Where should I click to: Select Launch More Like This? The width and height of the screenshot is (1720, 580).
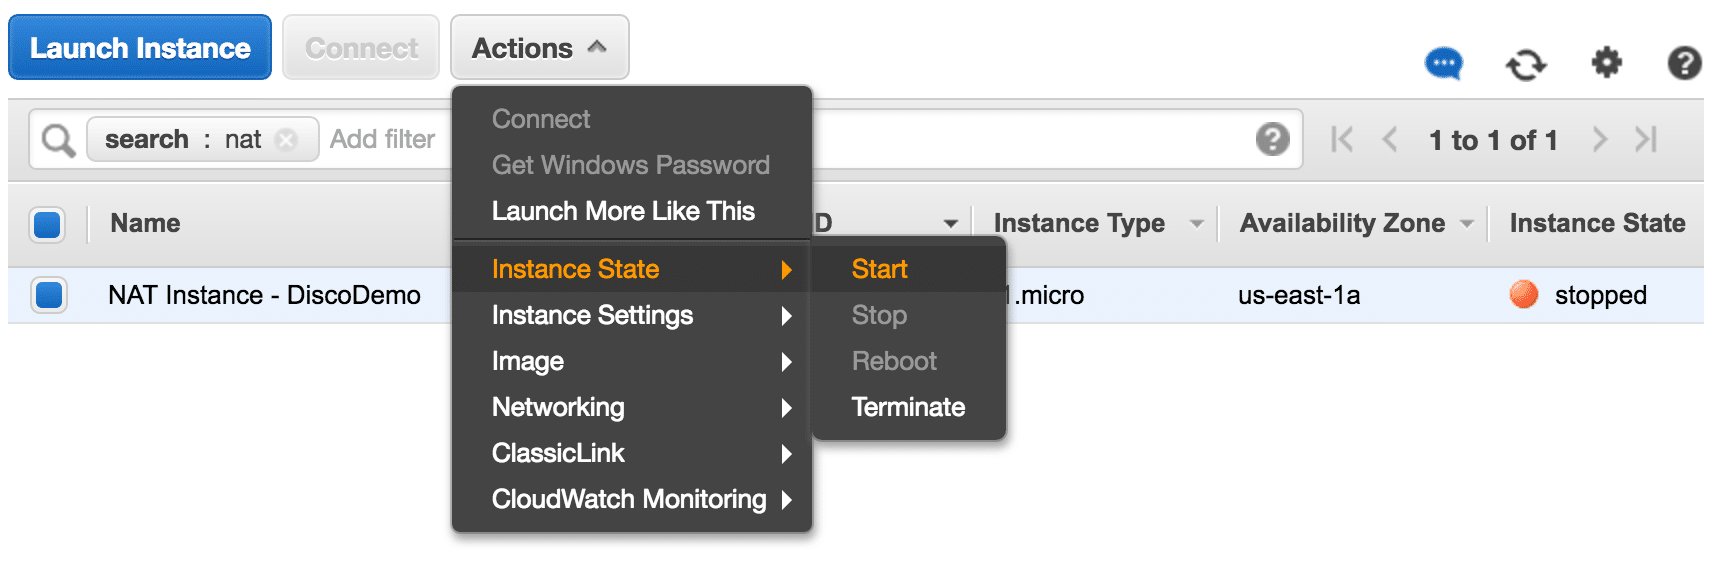point(623,211)
